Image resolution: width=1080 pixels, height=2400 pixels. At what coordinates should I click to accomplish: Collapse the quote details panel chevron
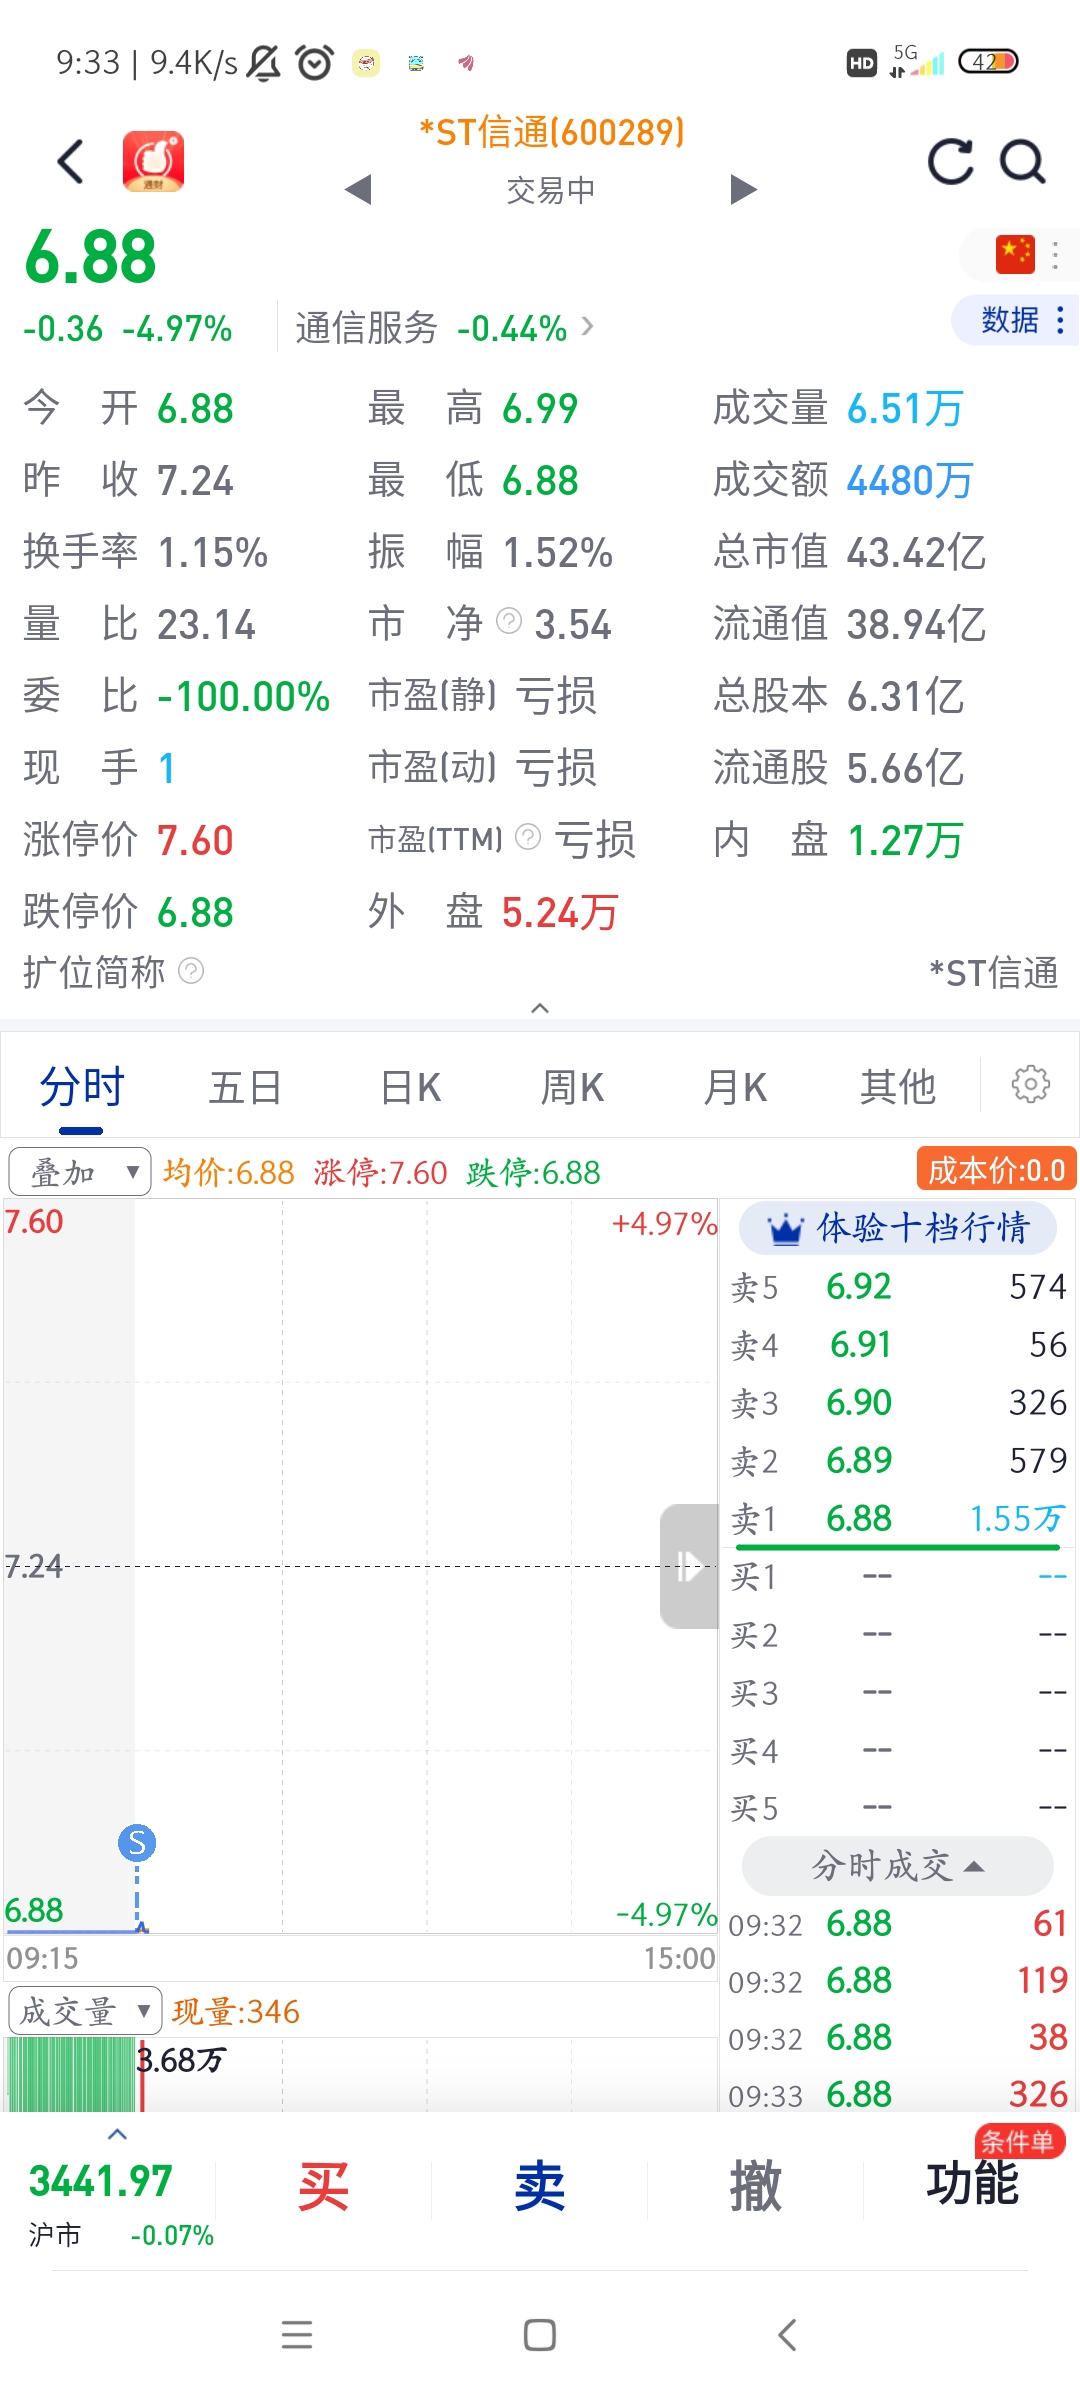pos(540,1007)
